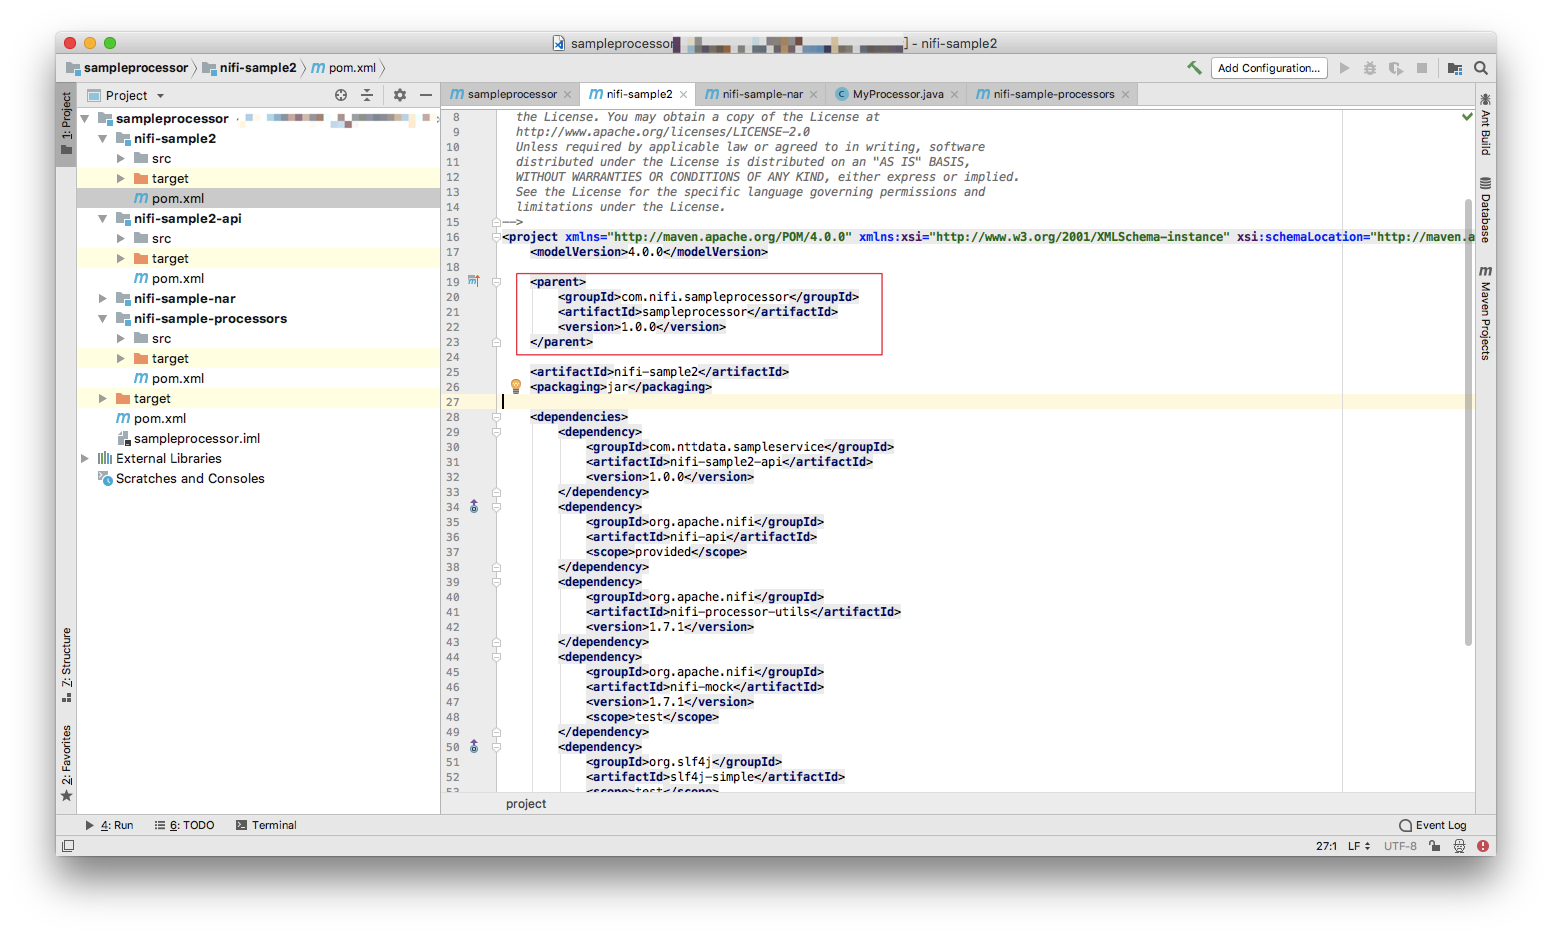1552x936 pixels.
Task: Click the Stop square icon in the toolbar
Action: click(x=1422, y=68)
